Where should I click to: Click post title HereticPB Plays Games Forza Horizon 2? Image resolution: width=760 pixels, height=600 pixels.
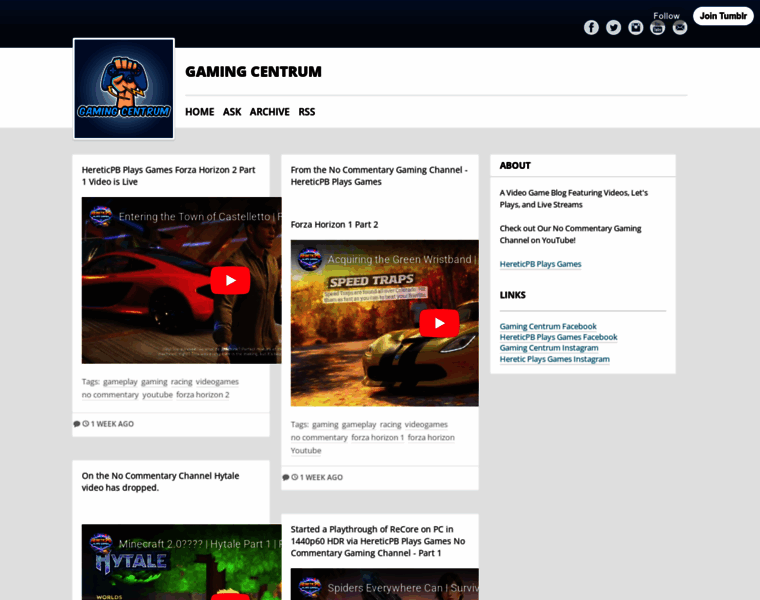tap(168, 176)
